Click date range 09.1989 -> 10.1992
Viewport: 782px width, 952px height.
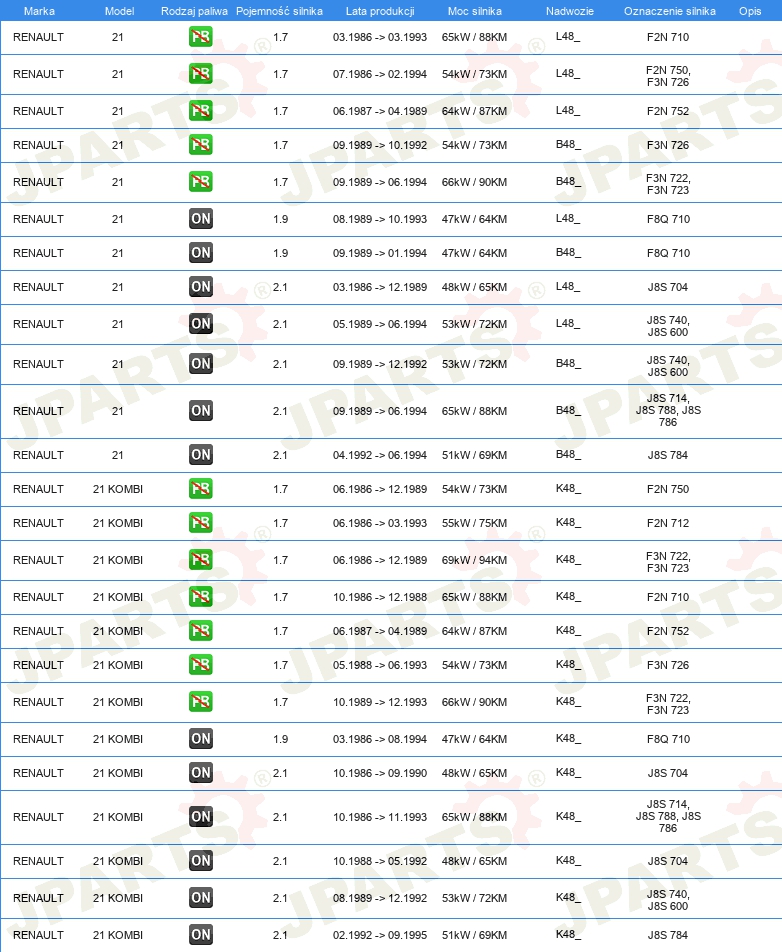point(379,145)
